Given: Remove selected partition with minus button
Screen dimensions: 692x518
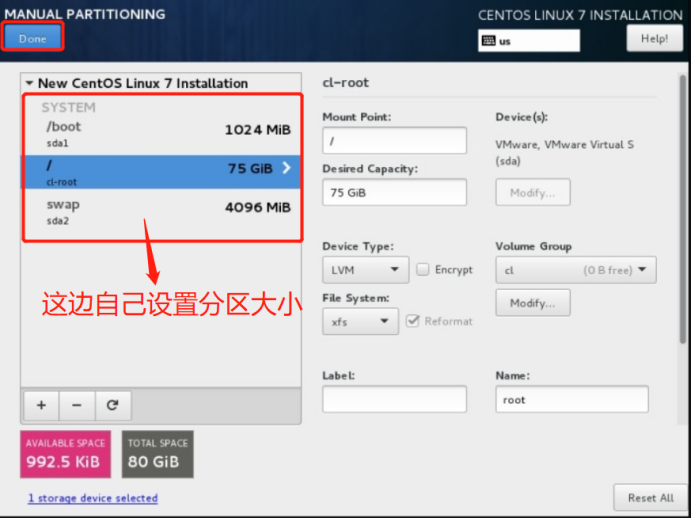Looking at the screenshot, I should (77, 405).
